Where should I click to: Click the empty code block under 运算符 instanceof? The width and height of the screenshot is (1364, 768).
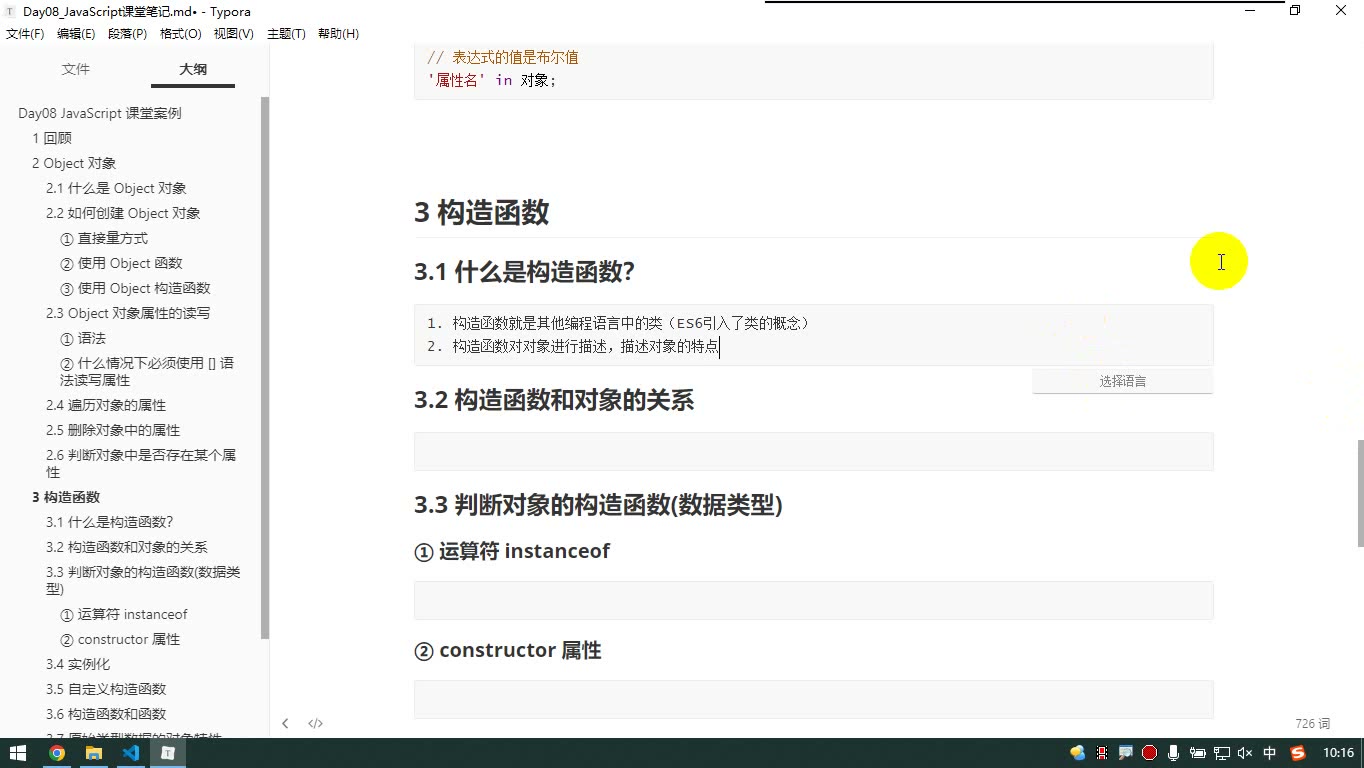(813, 600)
